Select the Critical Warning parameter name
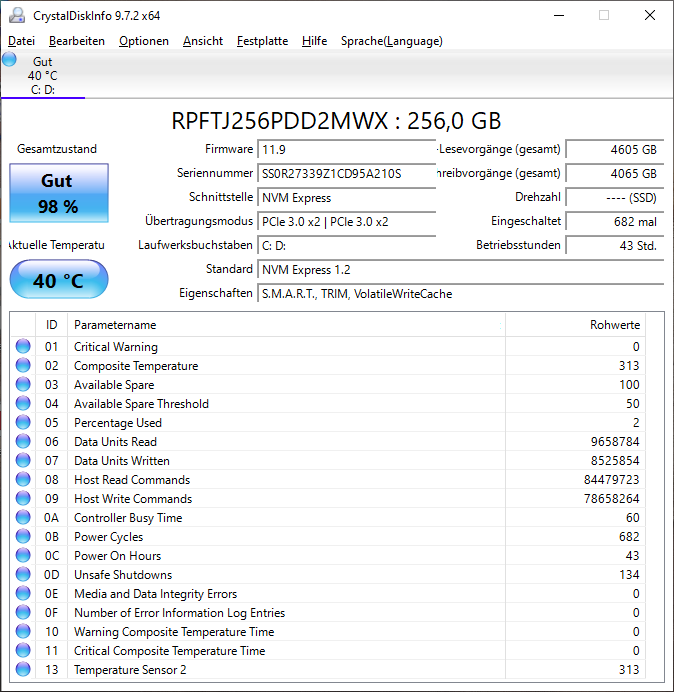The image size is (674, 692). click(116, 347)
